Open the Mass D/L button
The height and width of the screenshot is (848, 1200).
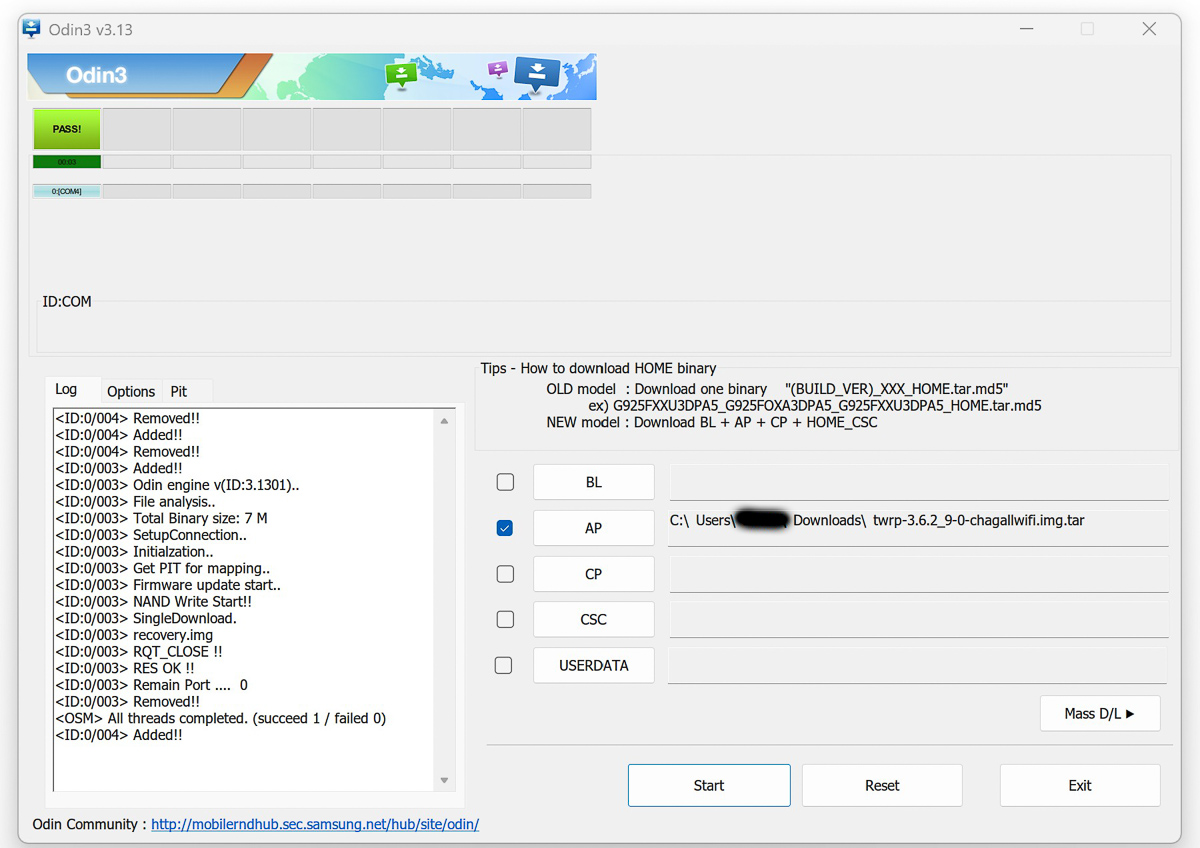pos(1100,714)
